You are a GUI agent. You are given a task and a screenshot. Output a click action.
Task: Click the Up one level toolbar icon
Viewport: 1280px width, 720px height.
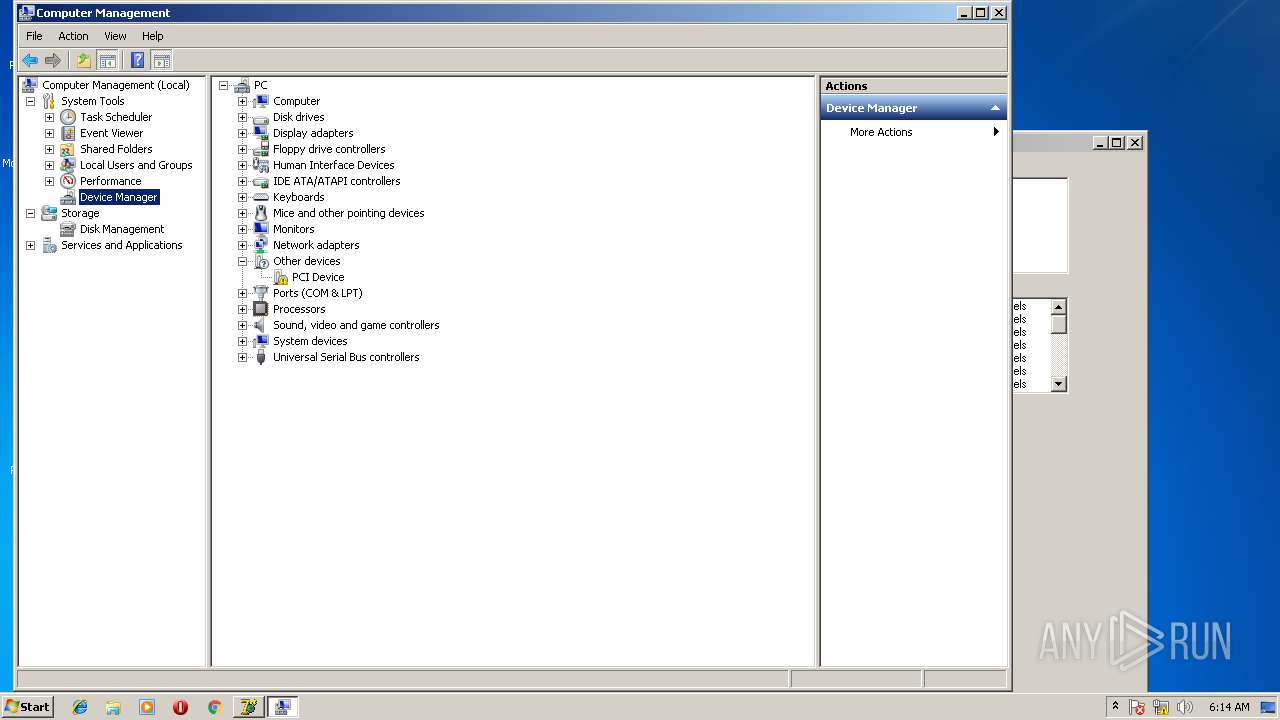84,60
